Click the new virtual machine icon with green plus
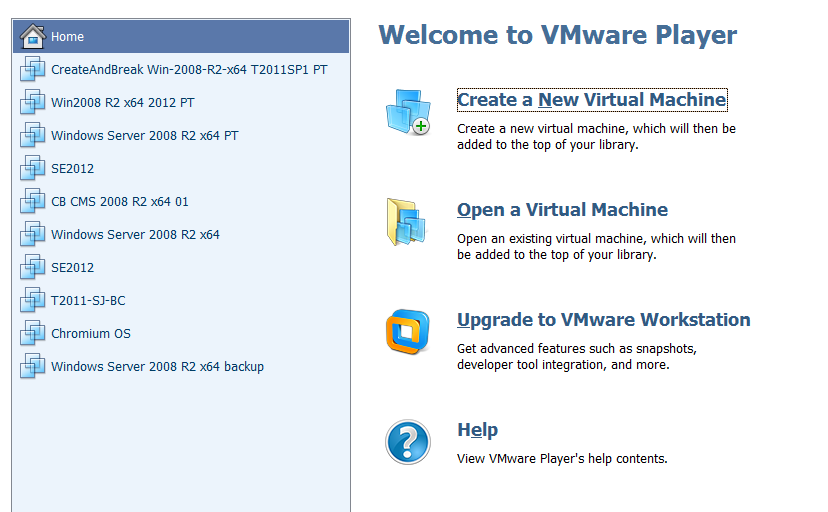This screenshot has width=828, height=512. [407, 112]
